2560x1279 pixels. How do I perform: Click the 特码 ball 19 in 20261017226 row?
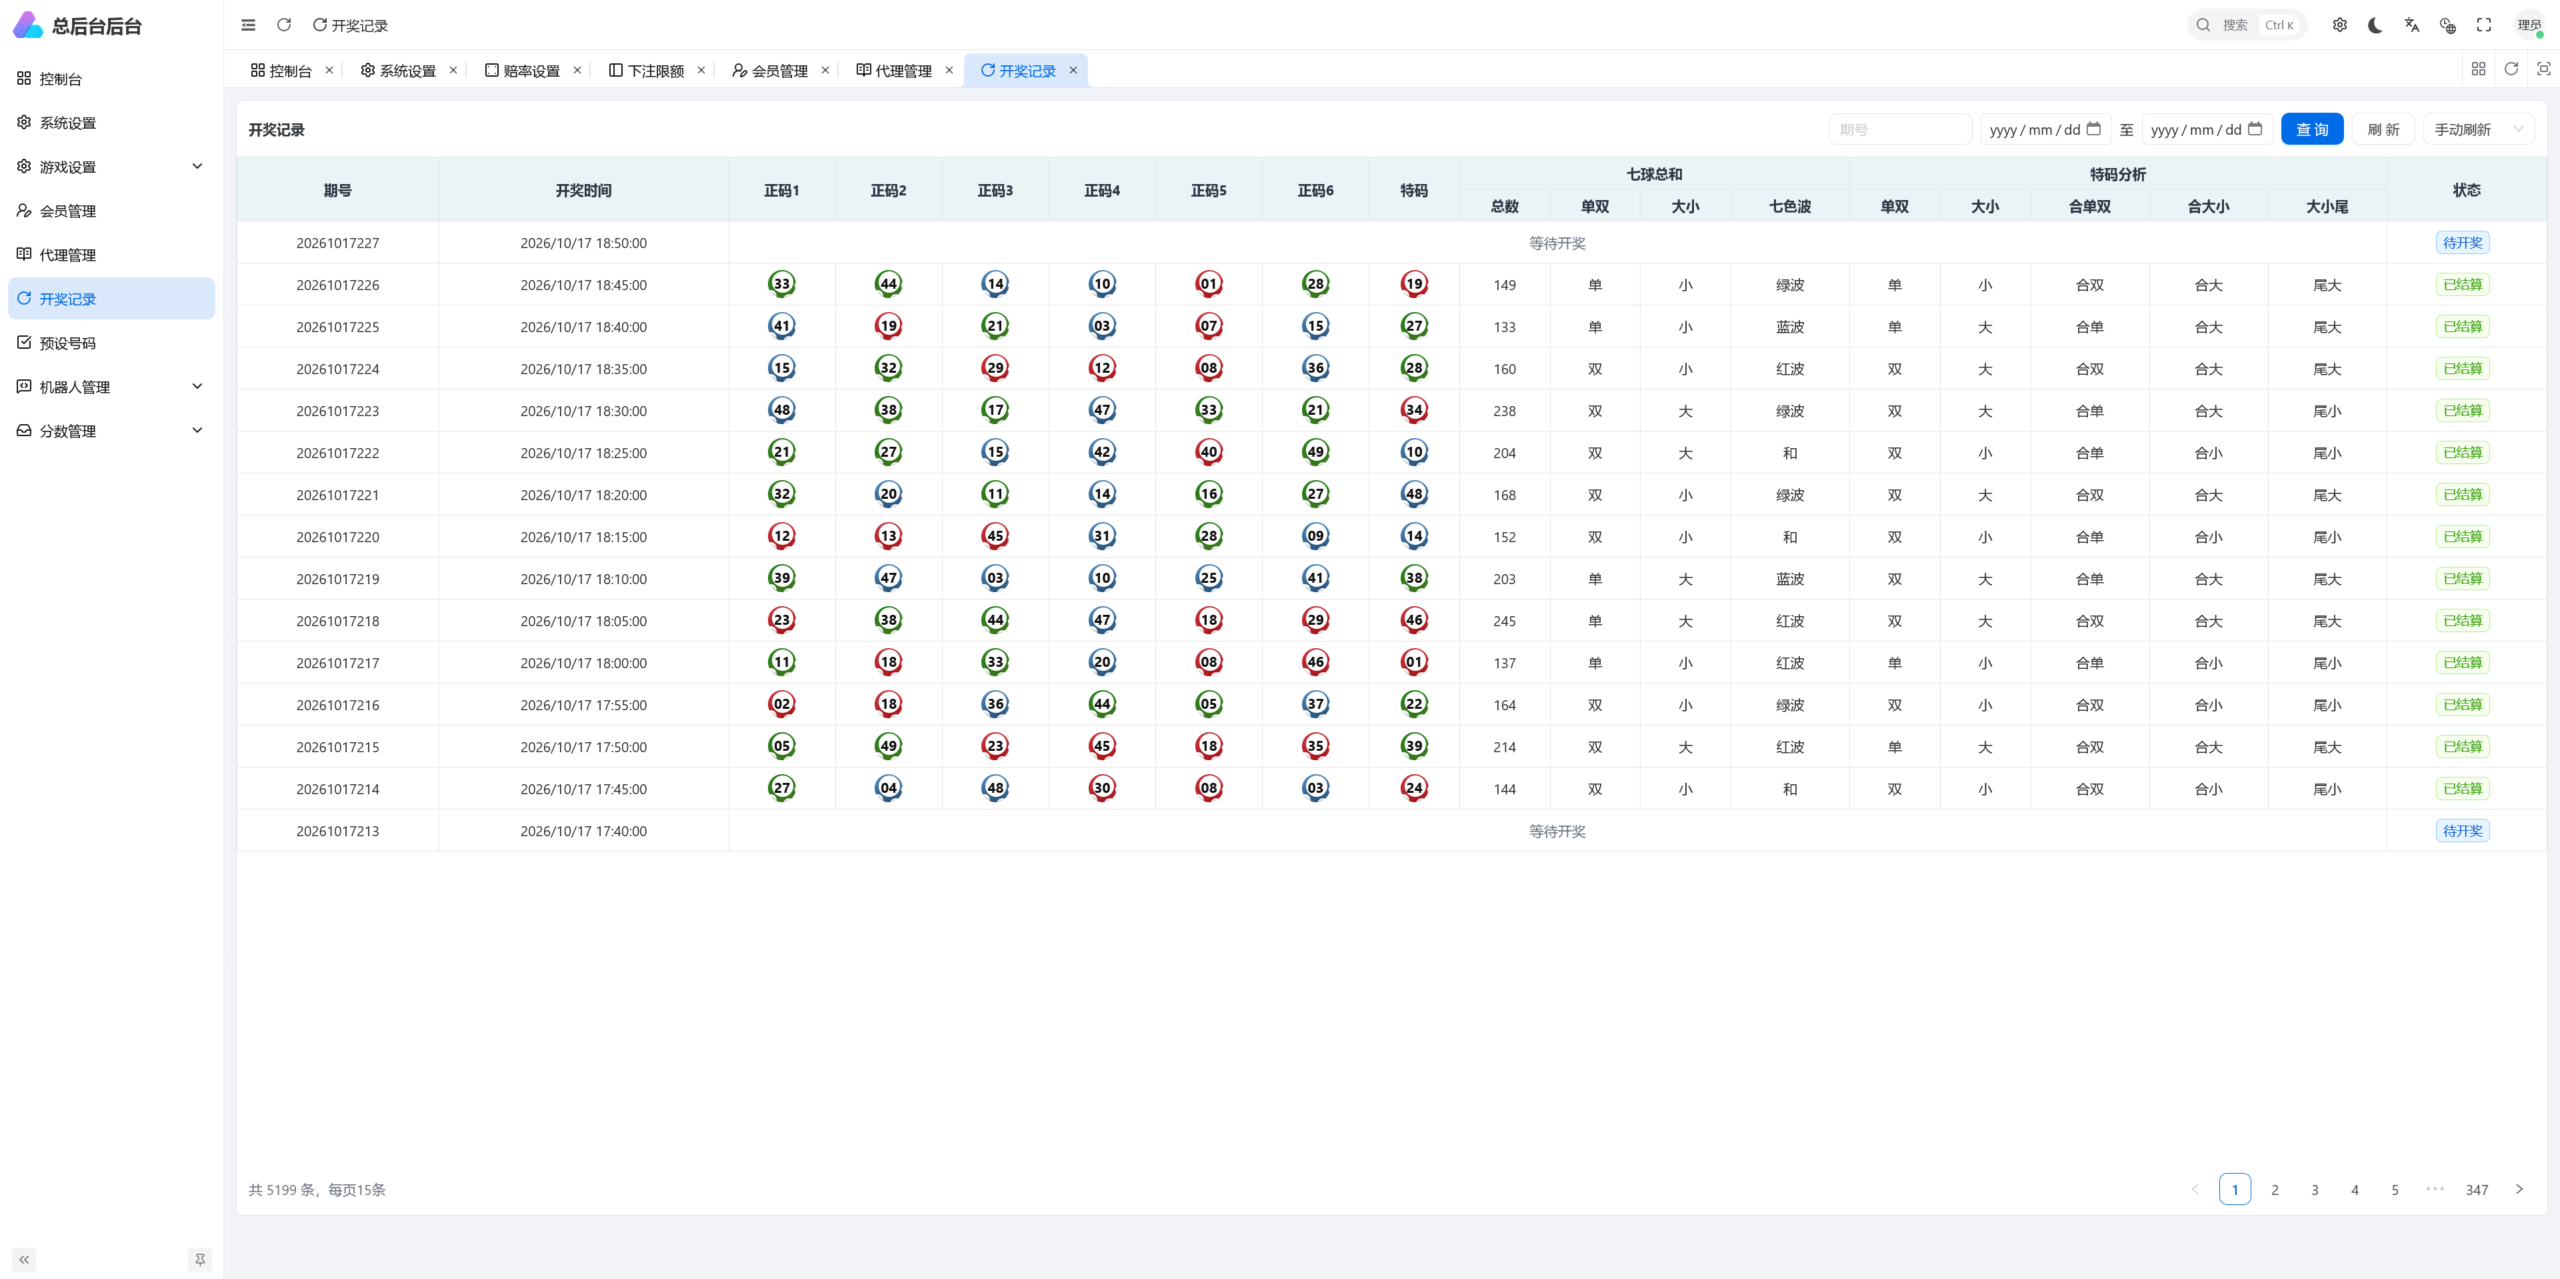pos(1414,284)
